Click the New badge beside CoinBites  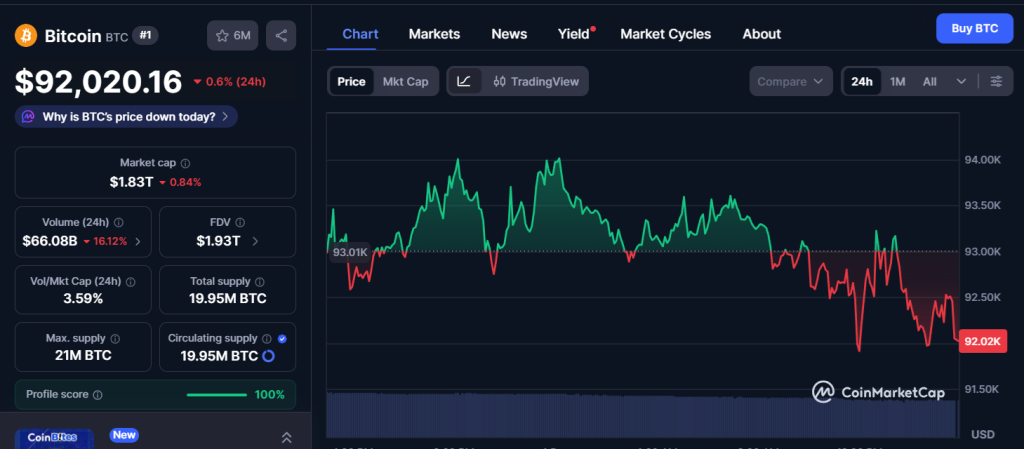124,435
